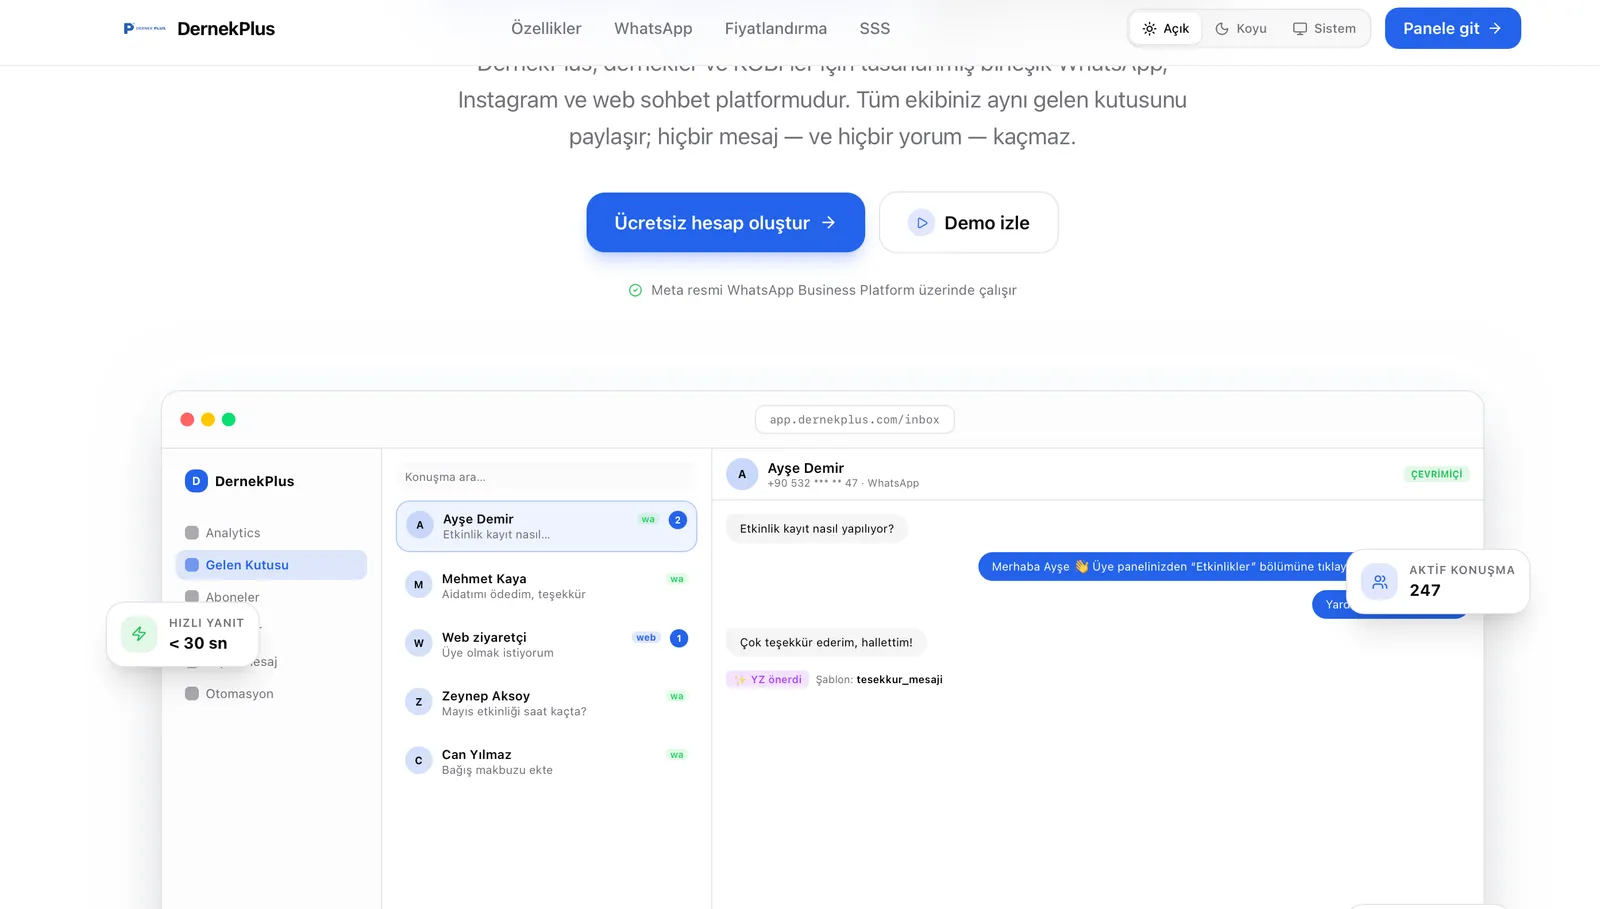Click the Gelen Kutusu sidebar icon

pyautogui.click(x=192, y=565)
